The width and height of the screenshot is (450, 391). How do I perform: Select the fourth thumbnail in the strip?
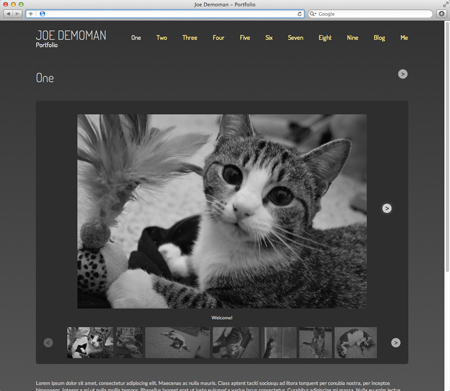(236, 343)
